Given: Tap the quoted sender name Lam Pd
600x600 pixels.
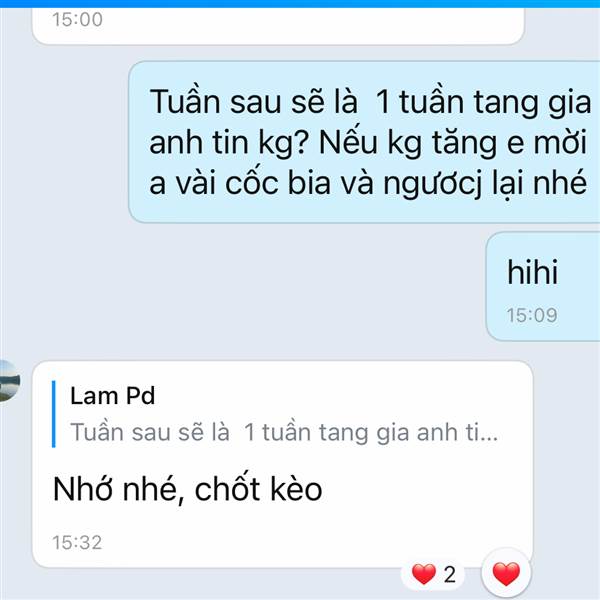Looking at the screenshot, I should [112, 395].
